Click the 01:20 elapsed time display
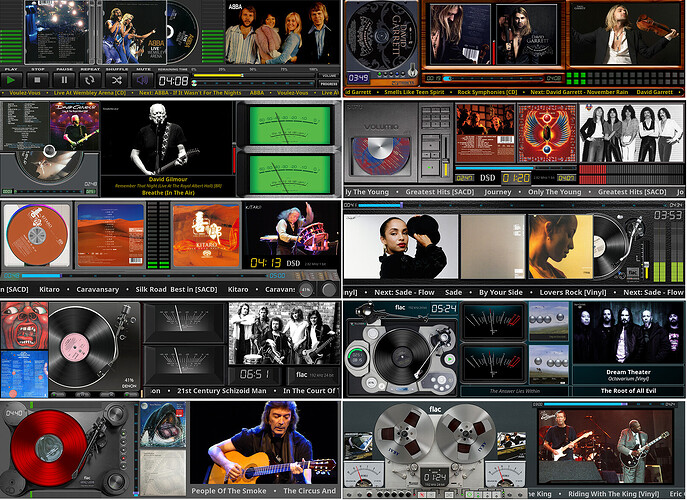 (x=516, y=178)
